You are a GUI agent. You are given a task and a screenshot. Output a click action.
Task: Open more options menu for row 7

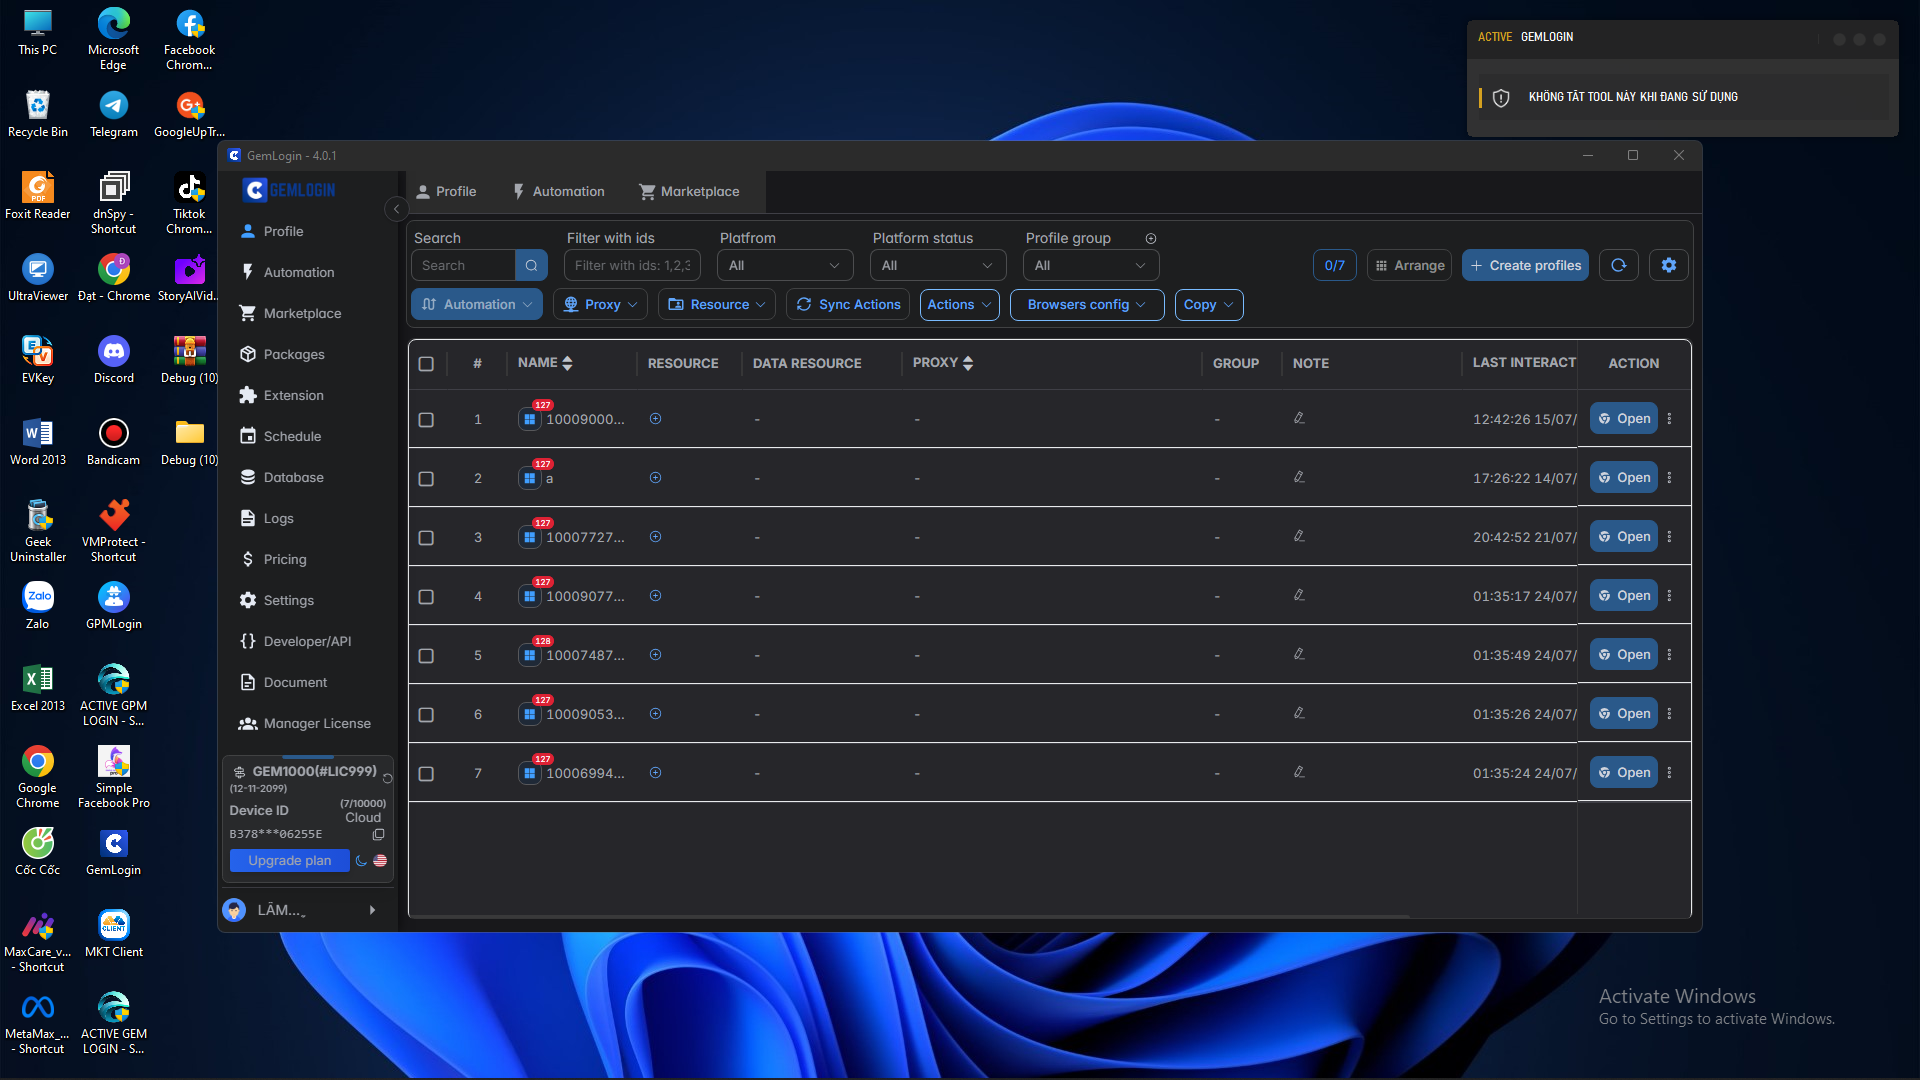[x=1669, y=773]
